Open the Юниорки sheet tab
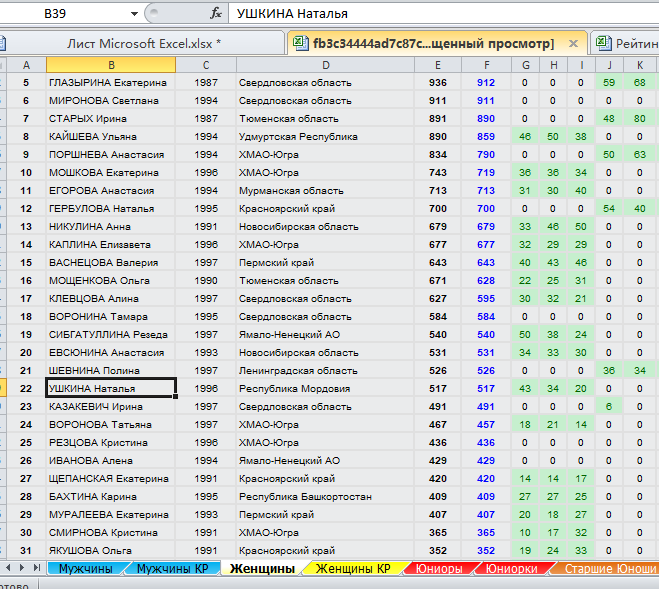 [x=511, y=568]
